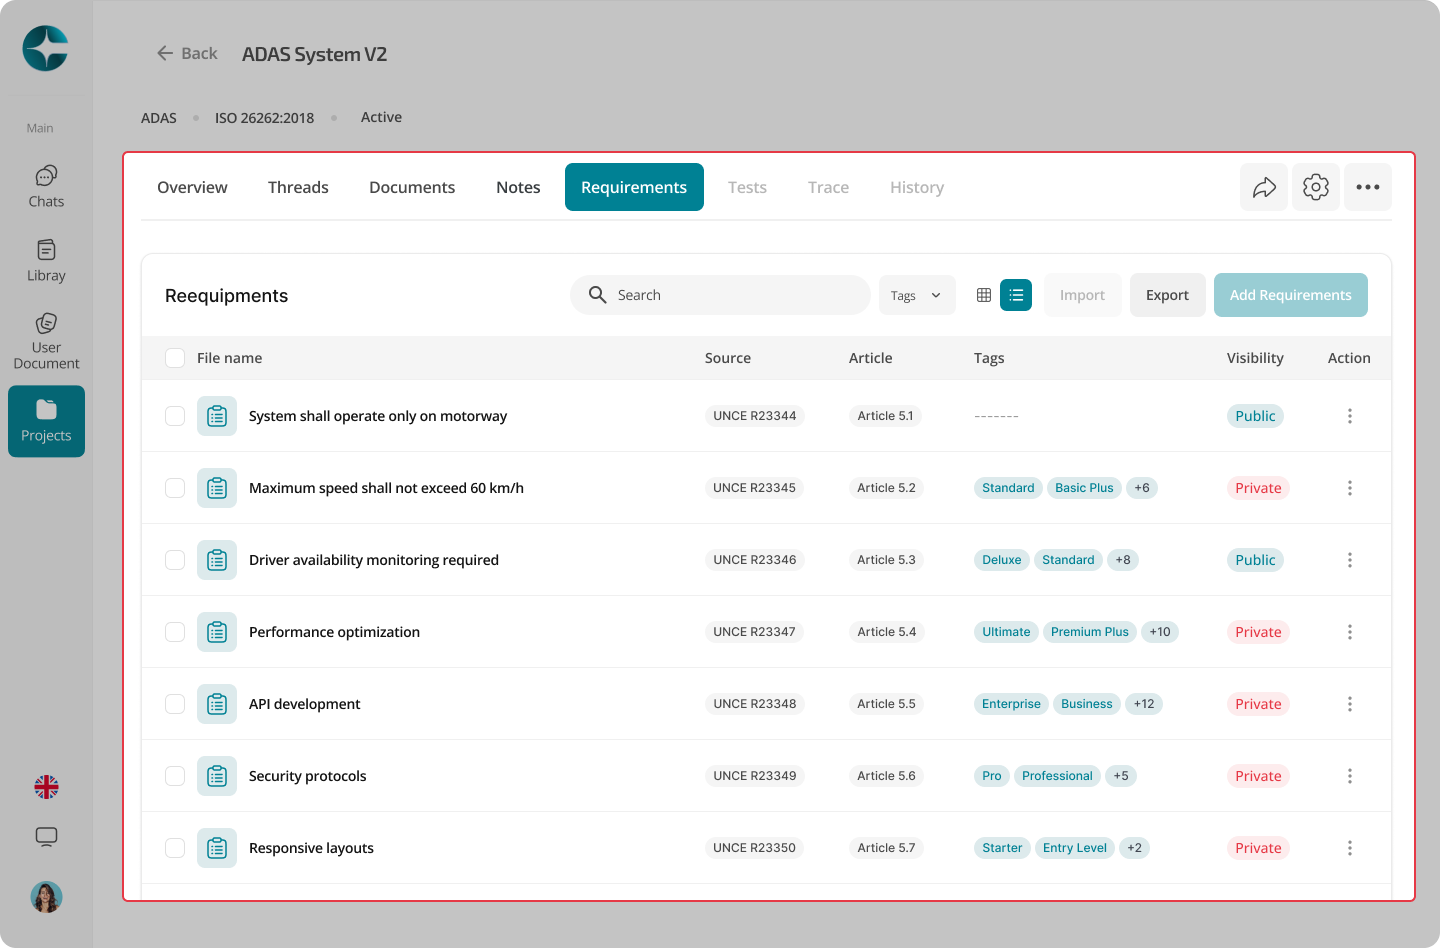Click the share arrow icon

1264,187
